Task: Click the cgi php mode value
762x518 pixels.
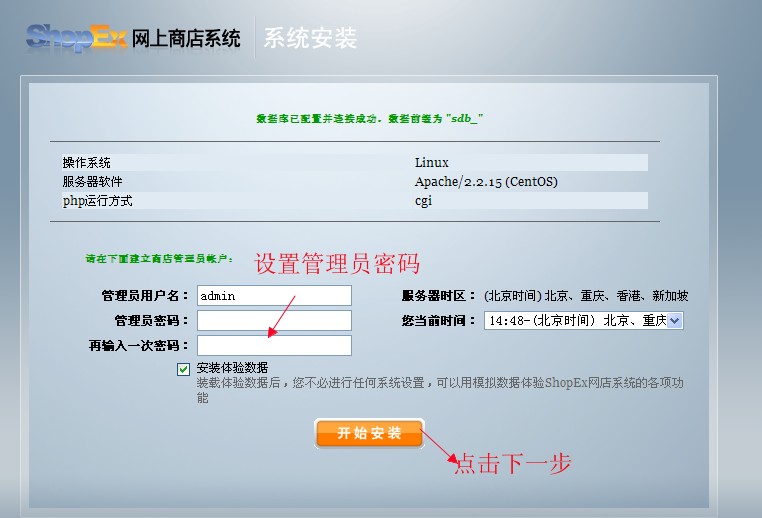Action: pyautogui.click(x=423, y=201)
